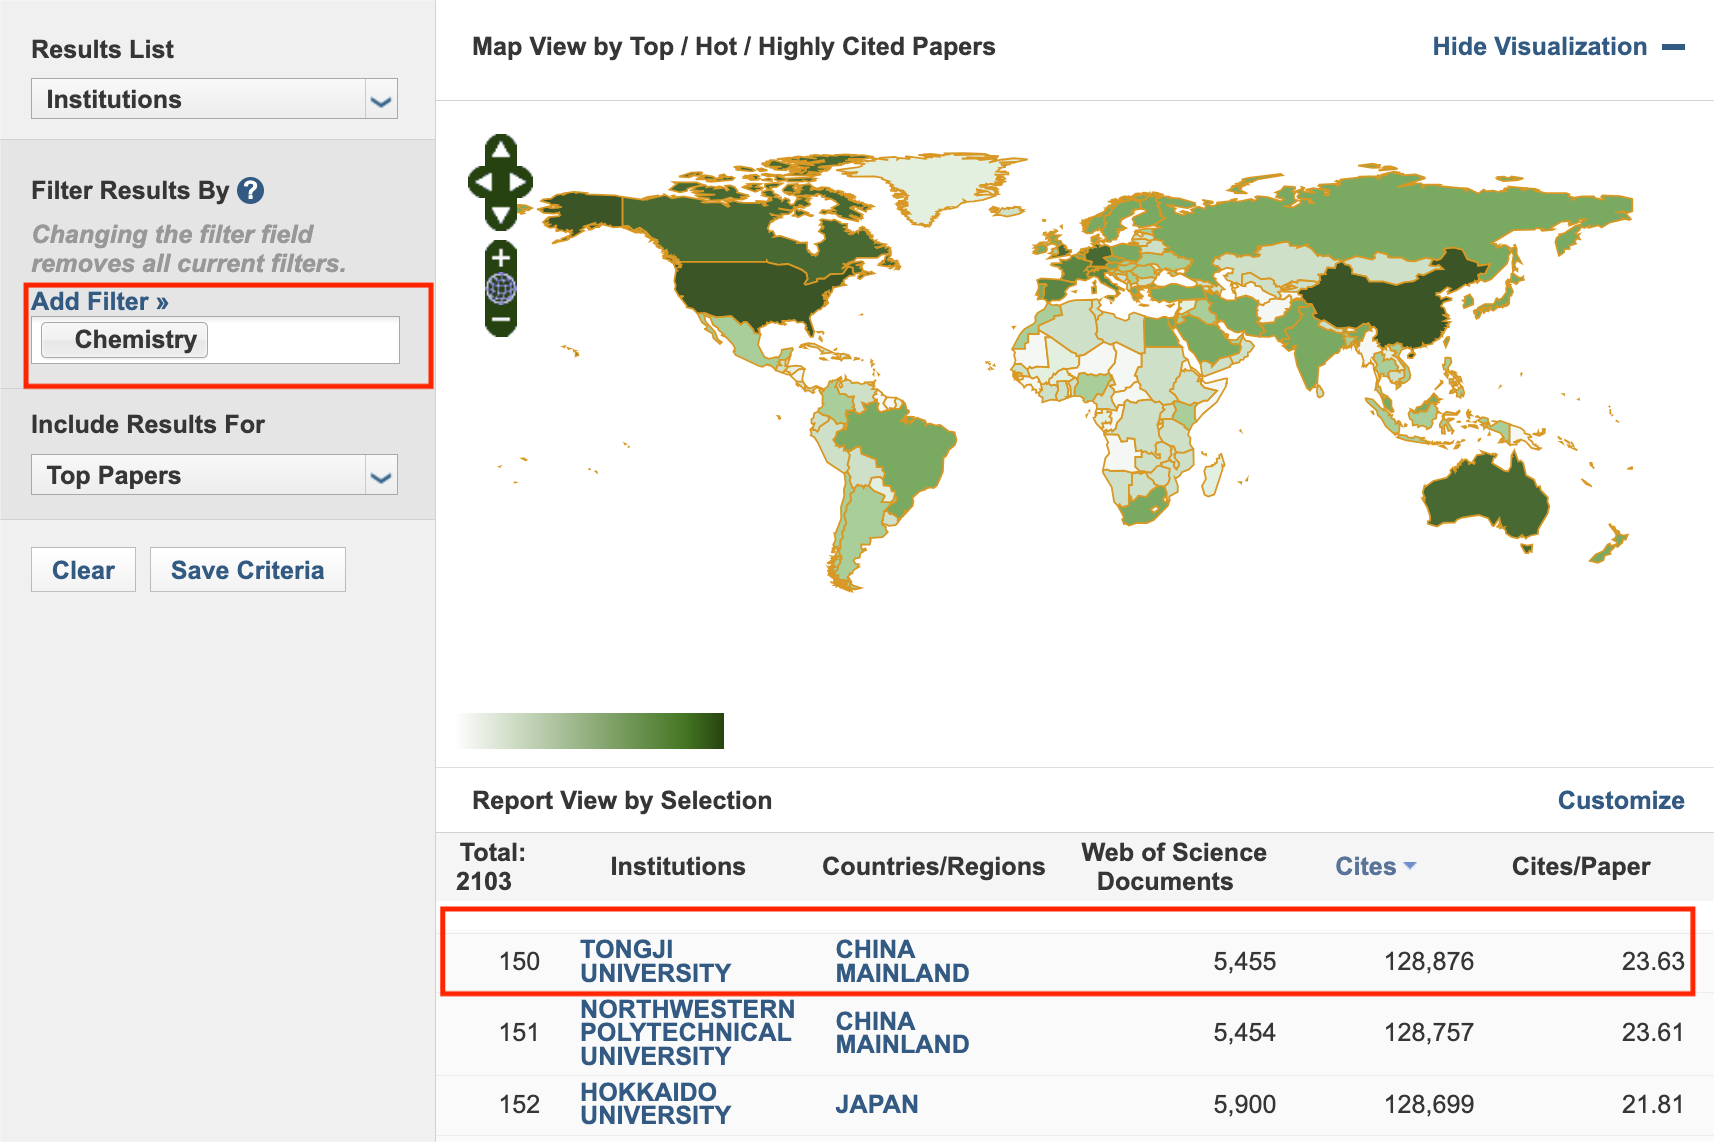Open Customize for the report view
The width and height of the screenshot is (1714, 1142).
tap(1620, 800)
